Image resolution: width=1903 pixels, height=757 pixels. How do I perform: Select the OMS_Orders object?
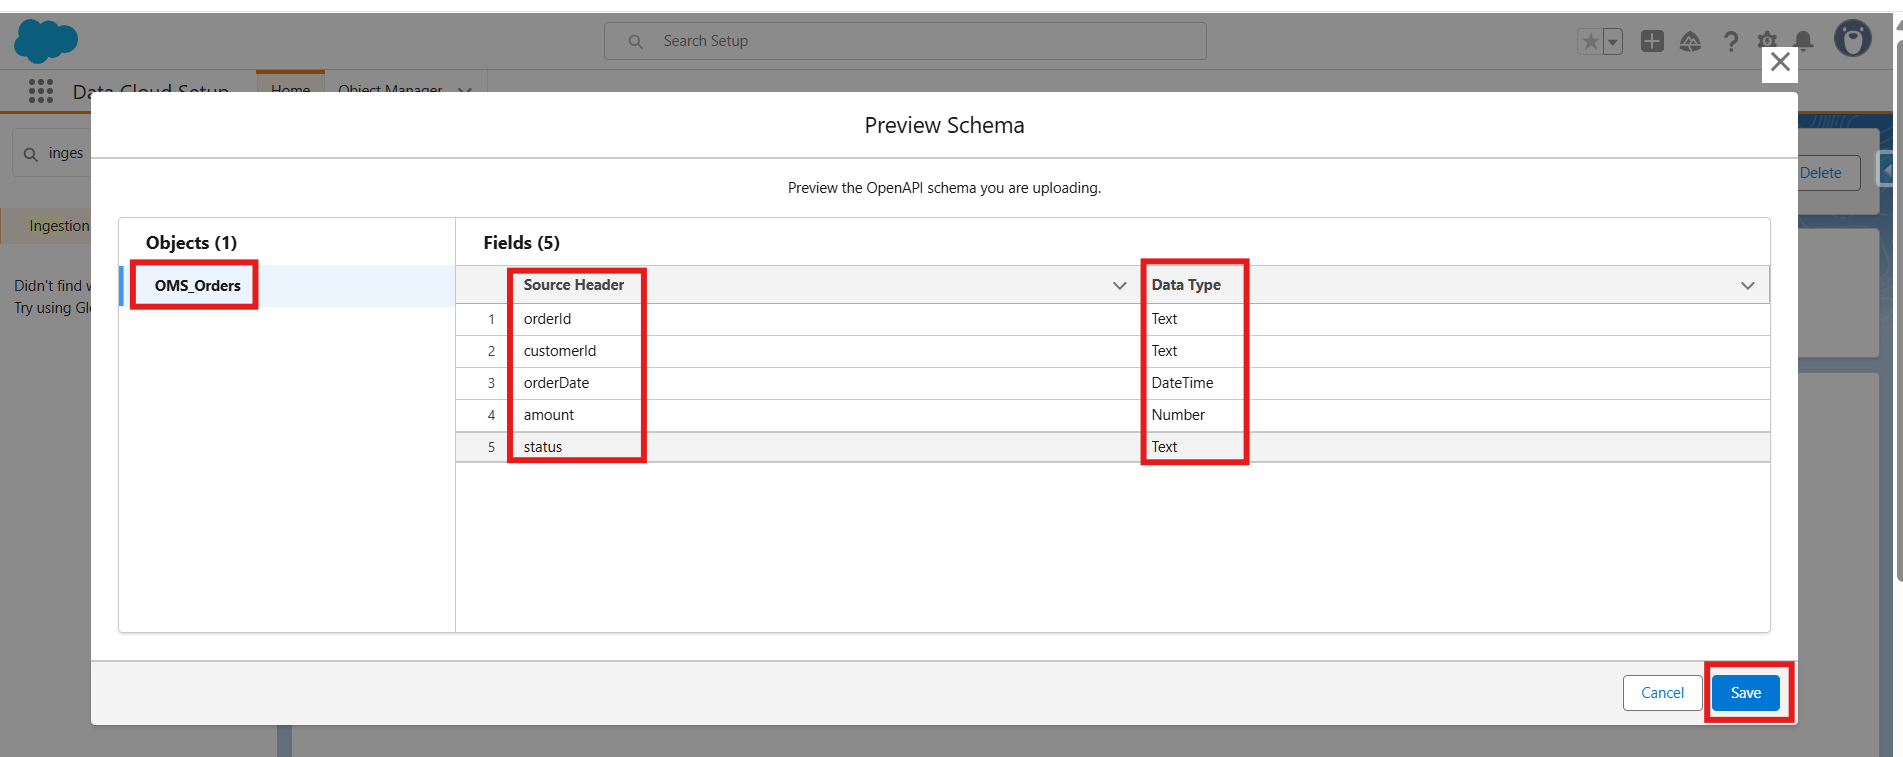pyautogui.click(x=198, y=286)
